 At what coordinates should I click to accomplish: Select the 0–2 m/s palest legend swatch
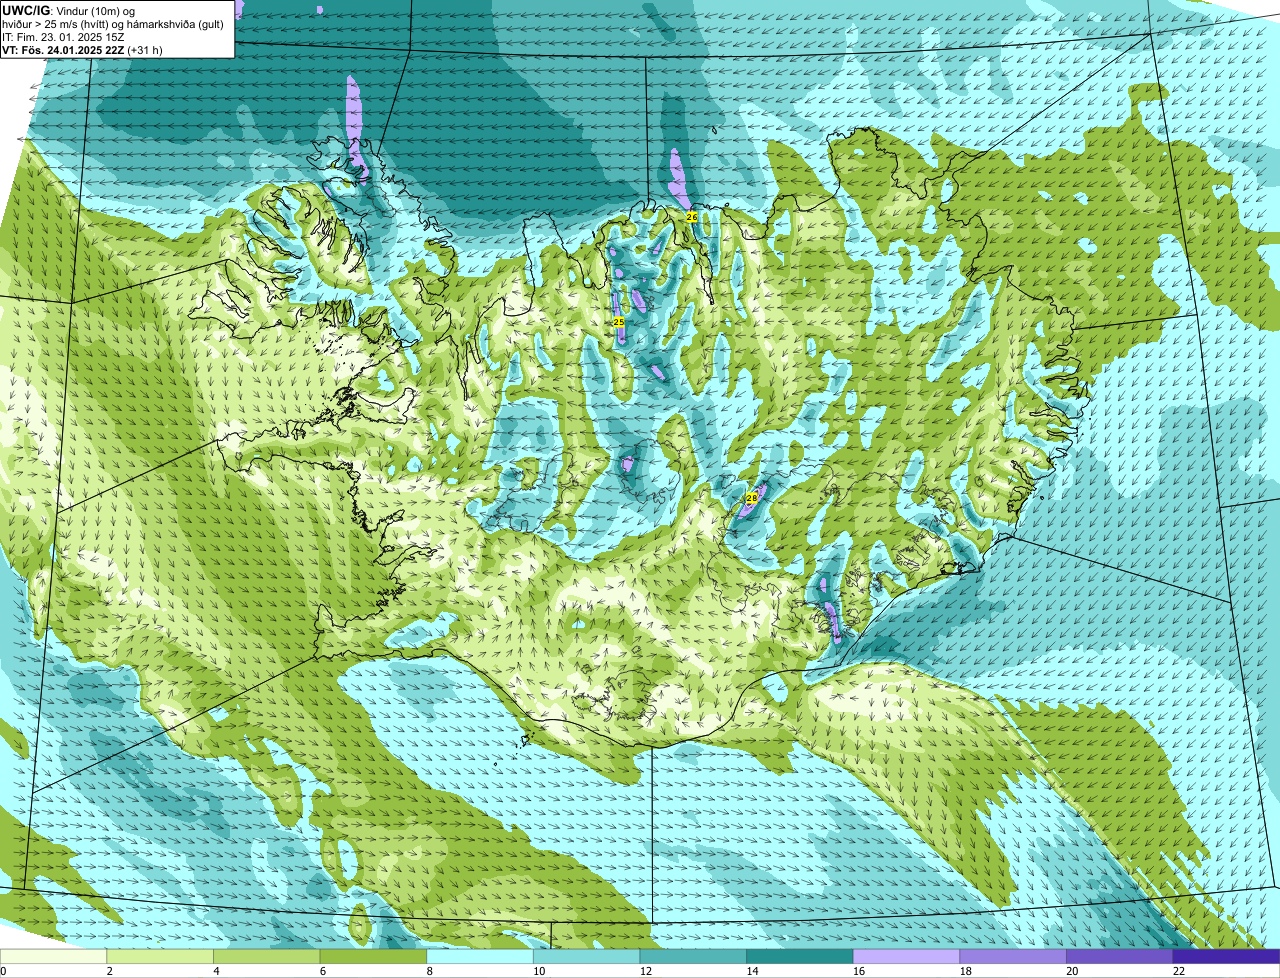click(x=53, y=956)
